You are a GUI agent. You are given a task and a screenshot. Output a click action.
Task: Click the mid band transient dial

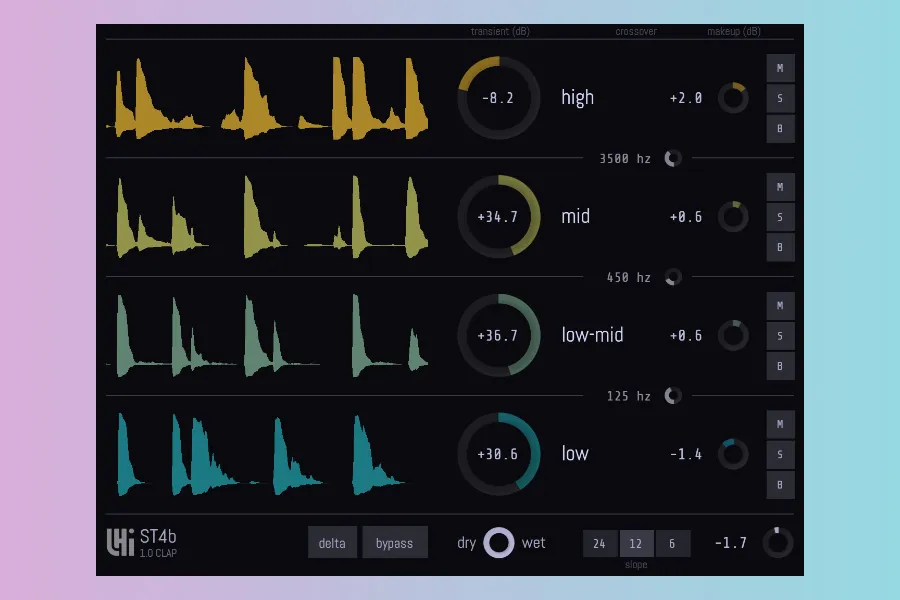coord(498,217)
